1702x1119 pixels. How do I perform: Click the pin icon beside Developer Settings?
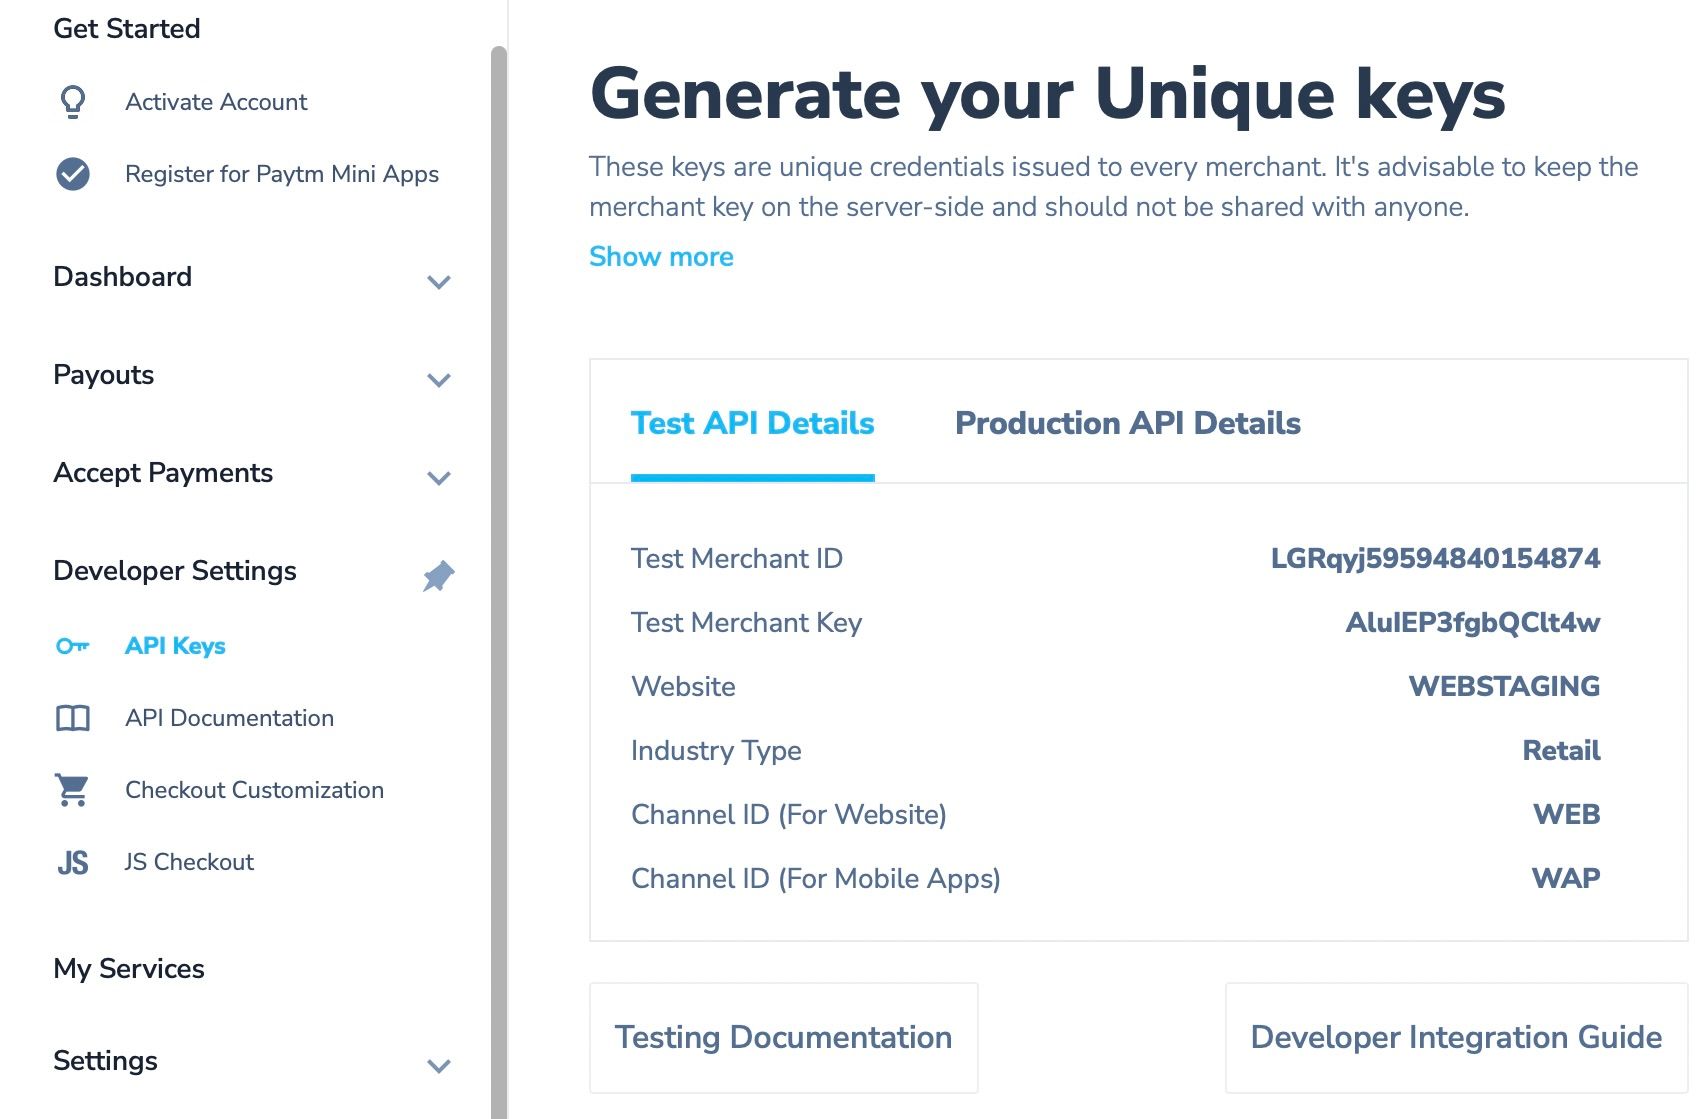click(439, 576)
